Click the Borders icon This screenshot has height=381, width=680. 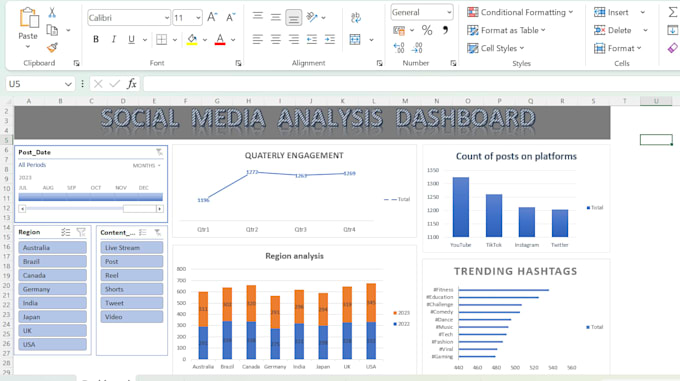click(161, 39)
